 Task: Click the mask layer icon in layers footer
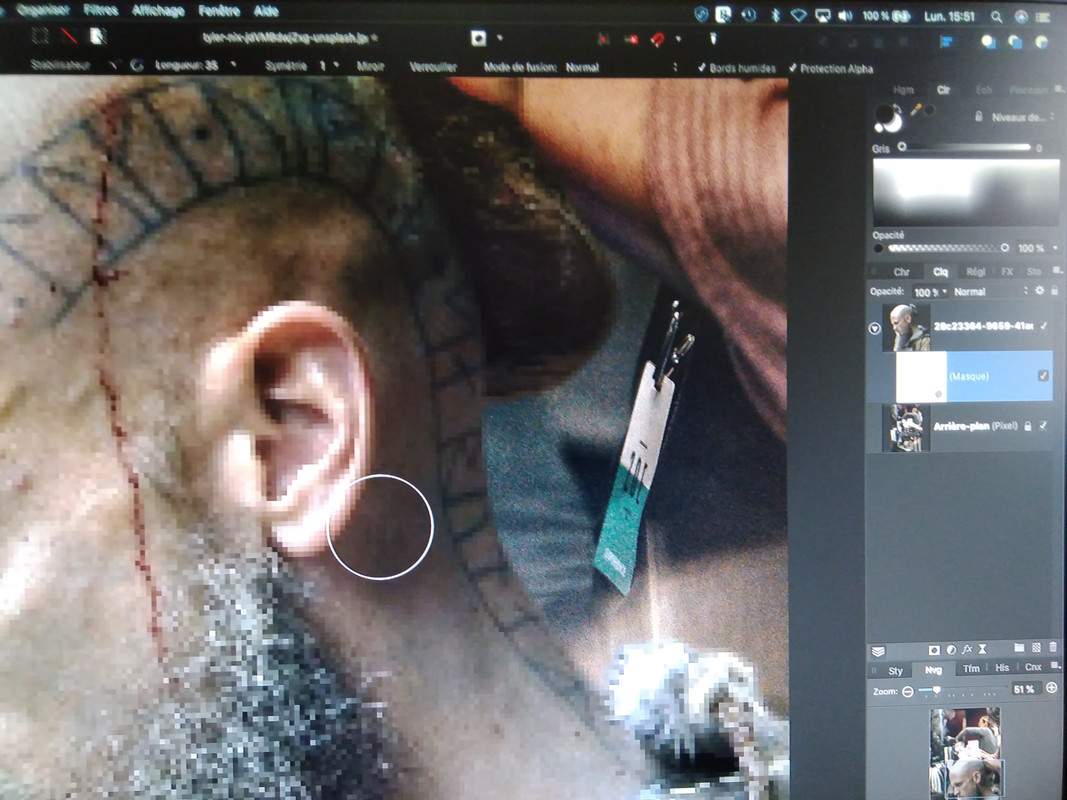[x=934, y=650]
